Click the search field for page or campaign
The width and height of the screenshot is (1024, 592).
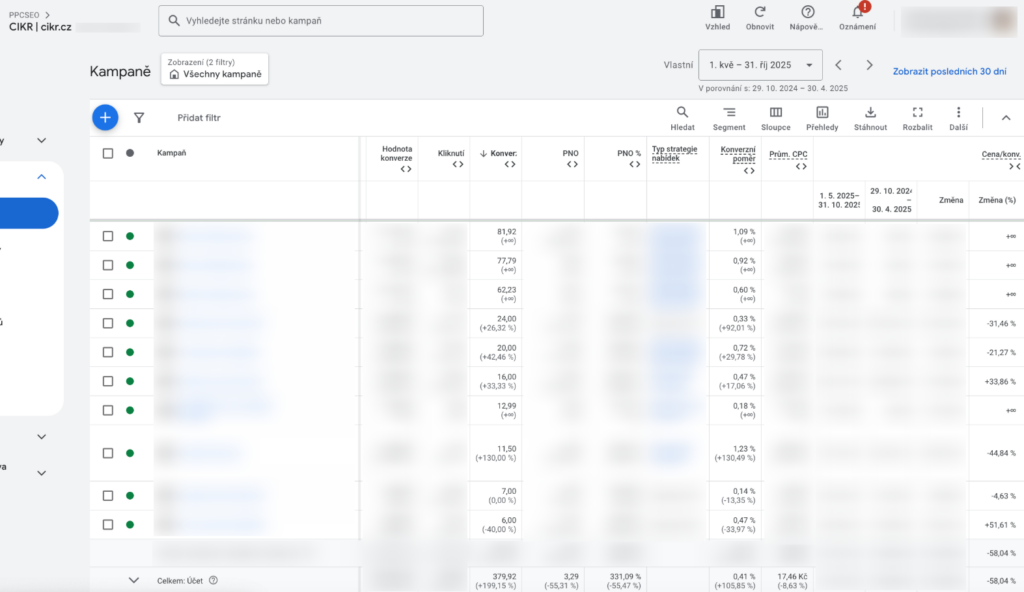click(x=321, y=21)
